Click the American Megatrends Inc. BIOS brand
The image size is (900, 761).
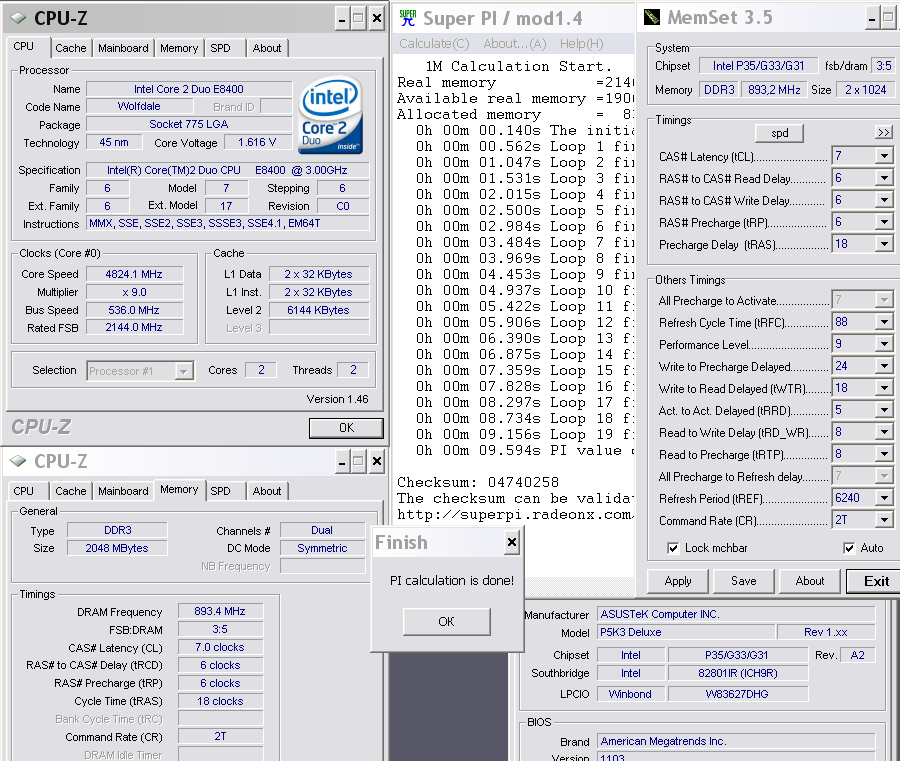[736, 741]
